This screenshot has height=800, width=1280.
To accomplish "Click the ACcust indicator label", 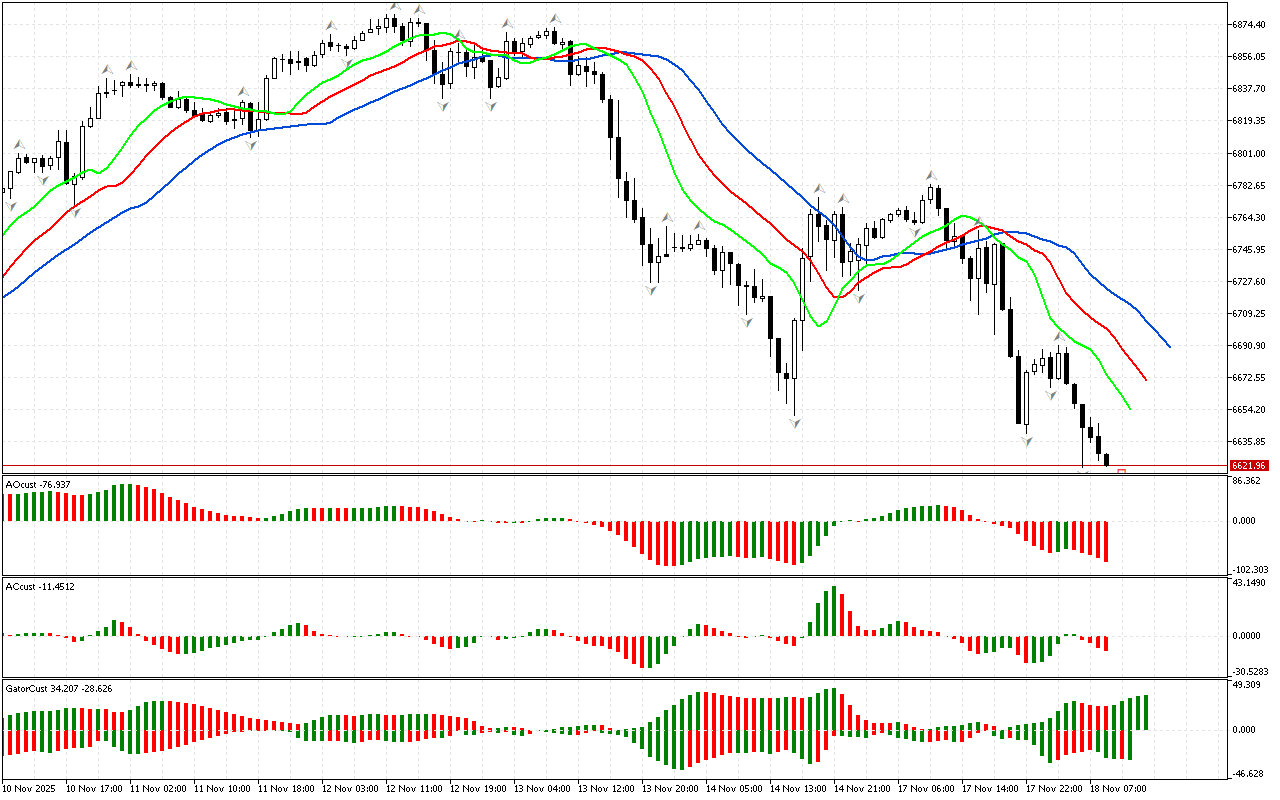I will [40, 586].
